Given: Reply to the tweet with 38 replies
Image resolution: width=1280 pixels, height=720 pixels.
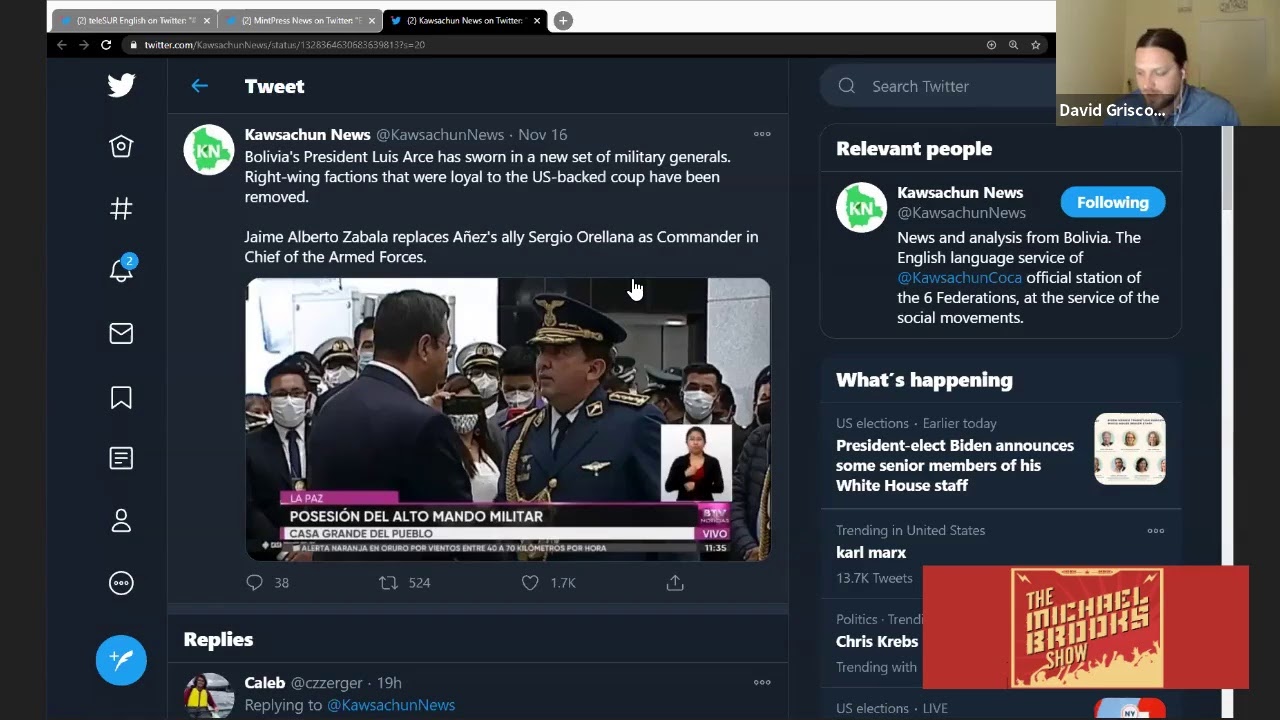Looking at the screenshot, I should pyautogui.click(x=254, y=582).
